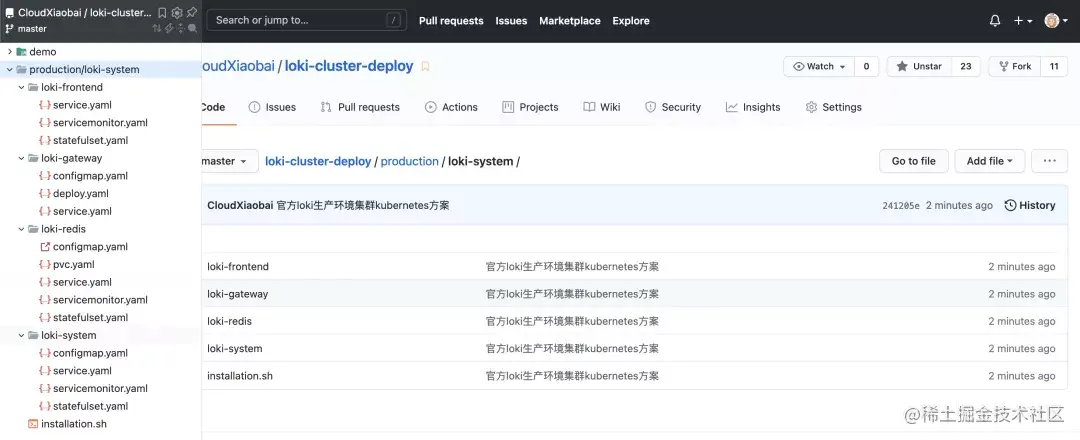Unstar the repository
The width and height of the screenshot is (1080, 440).
pos(919,66)
